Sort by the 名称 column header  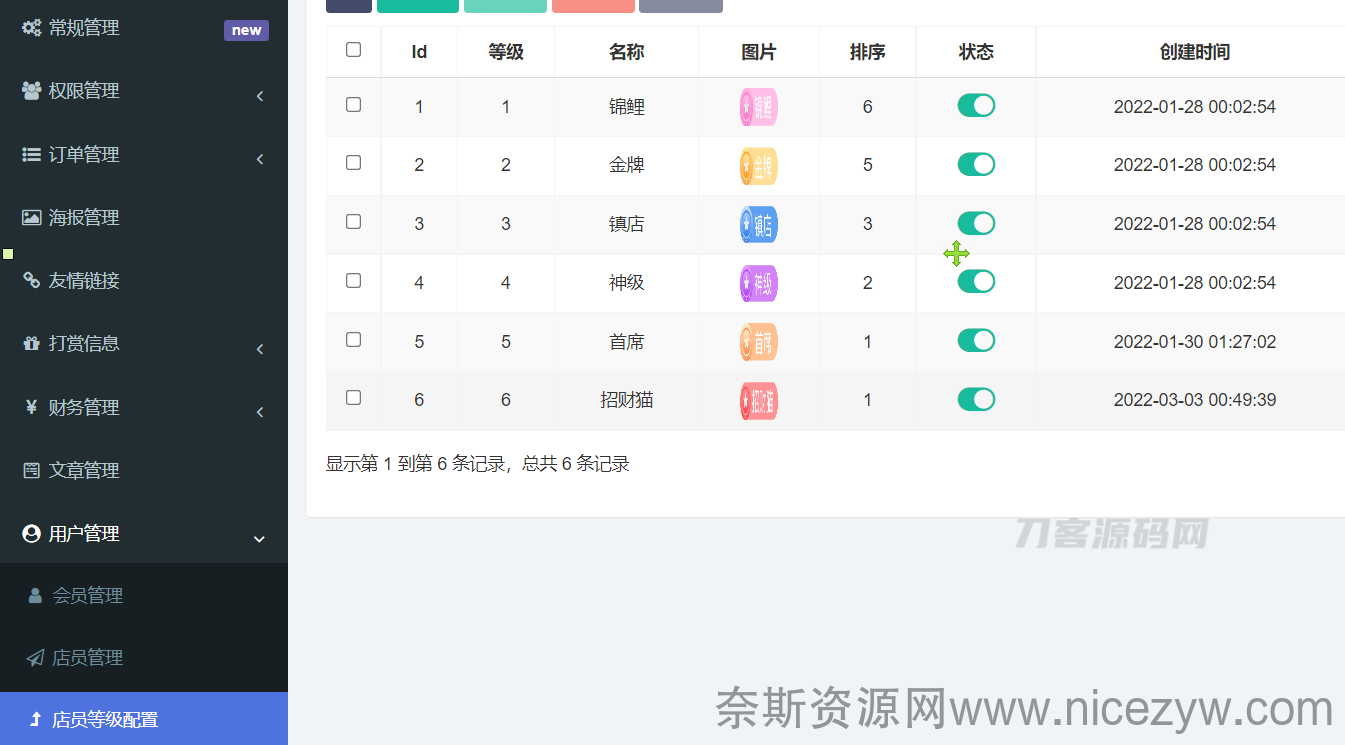pyautogui.click(x=627, y=52)
